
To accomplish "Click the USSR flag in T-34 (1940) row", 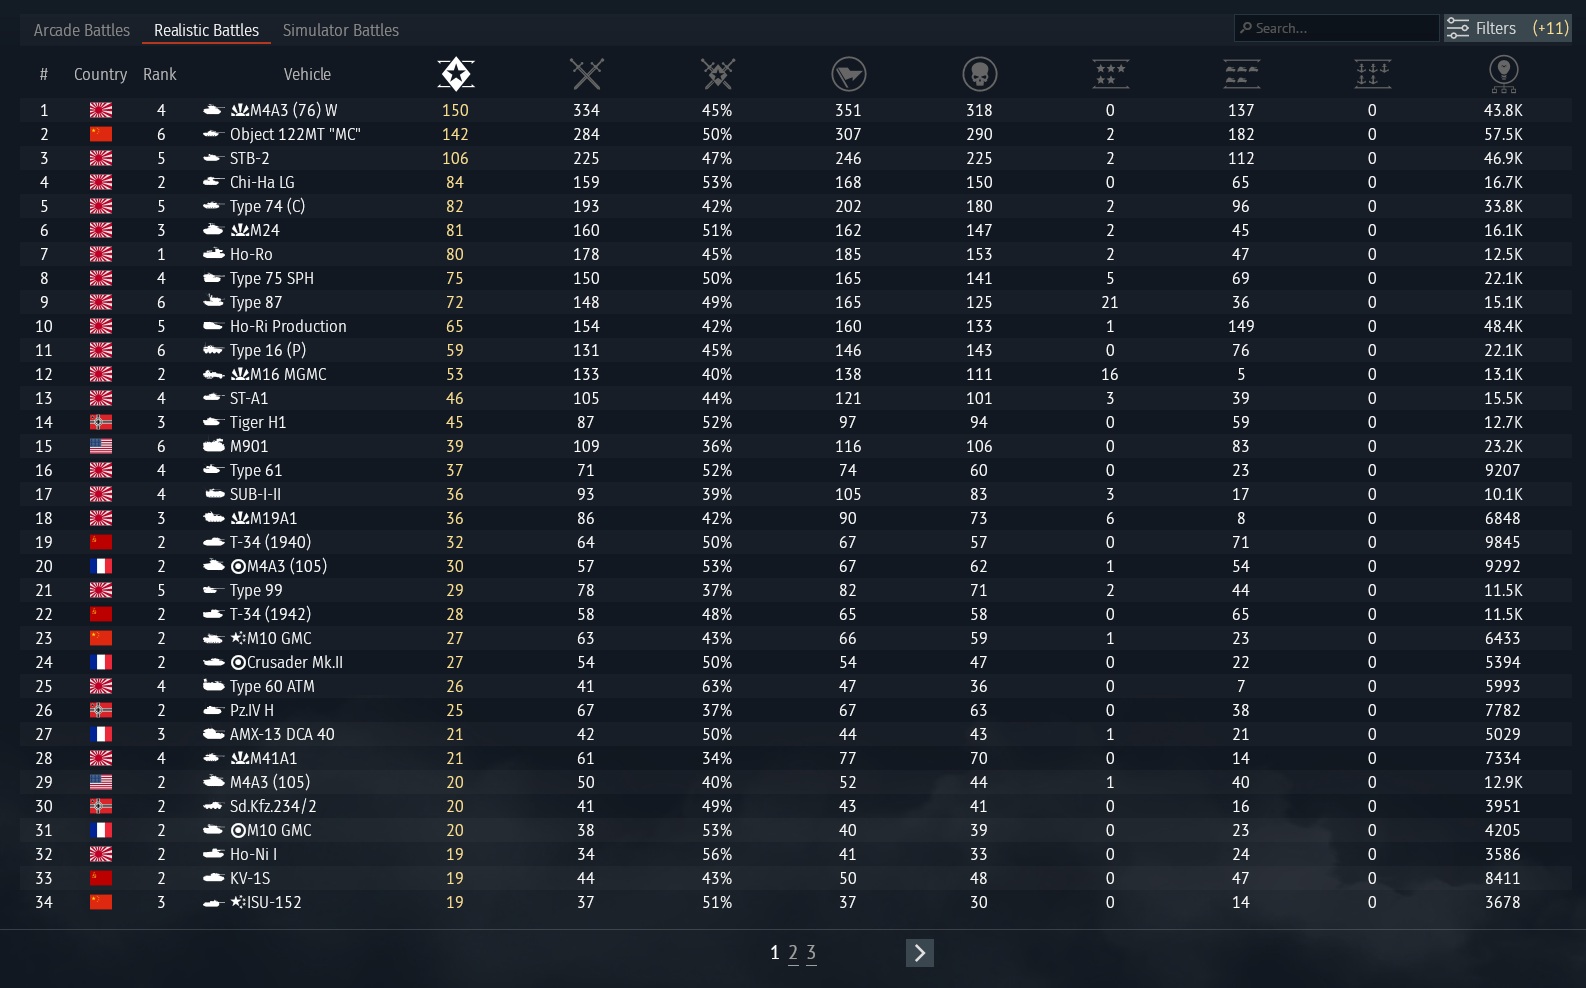I will [x=101, y=542].
